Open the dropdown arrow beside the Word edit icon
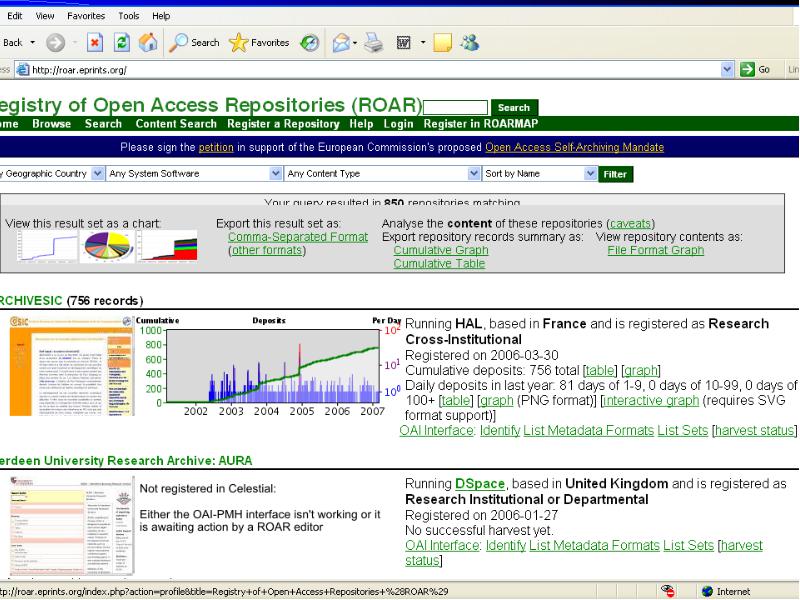The width and height of the screenshot is (800, 600). click(422, 43)
